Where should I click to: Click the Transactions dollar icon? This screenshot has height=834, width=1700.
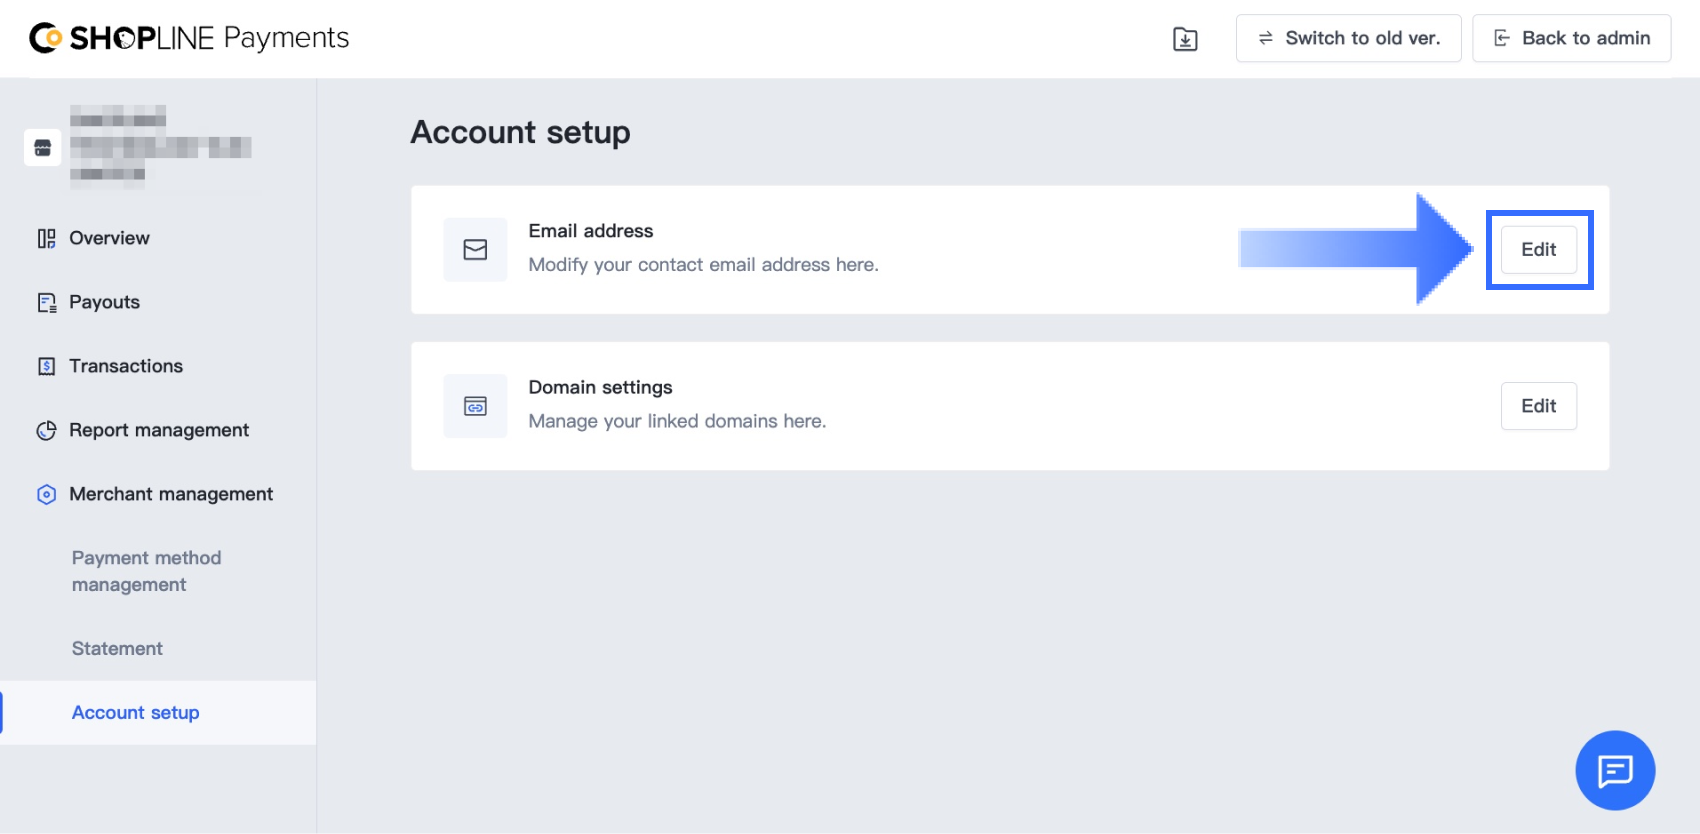(x=46, y=366)
